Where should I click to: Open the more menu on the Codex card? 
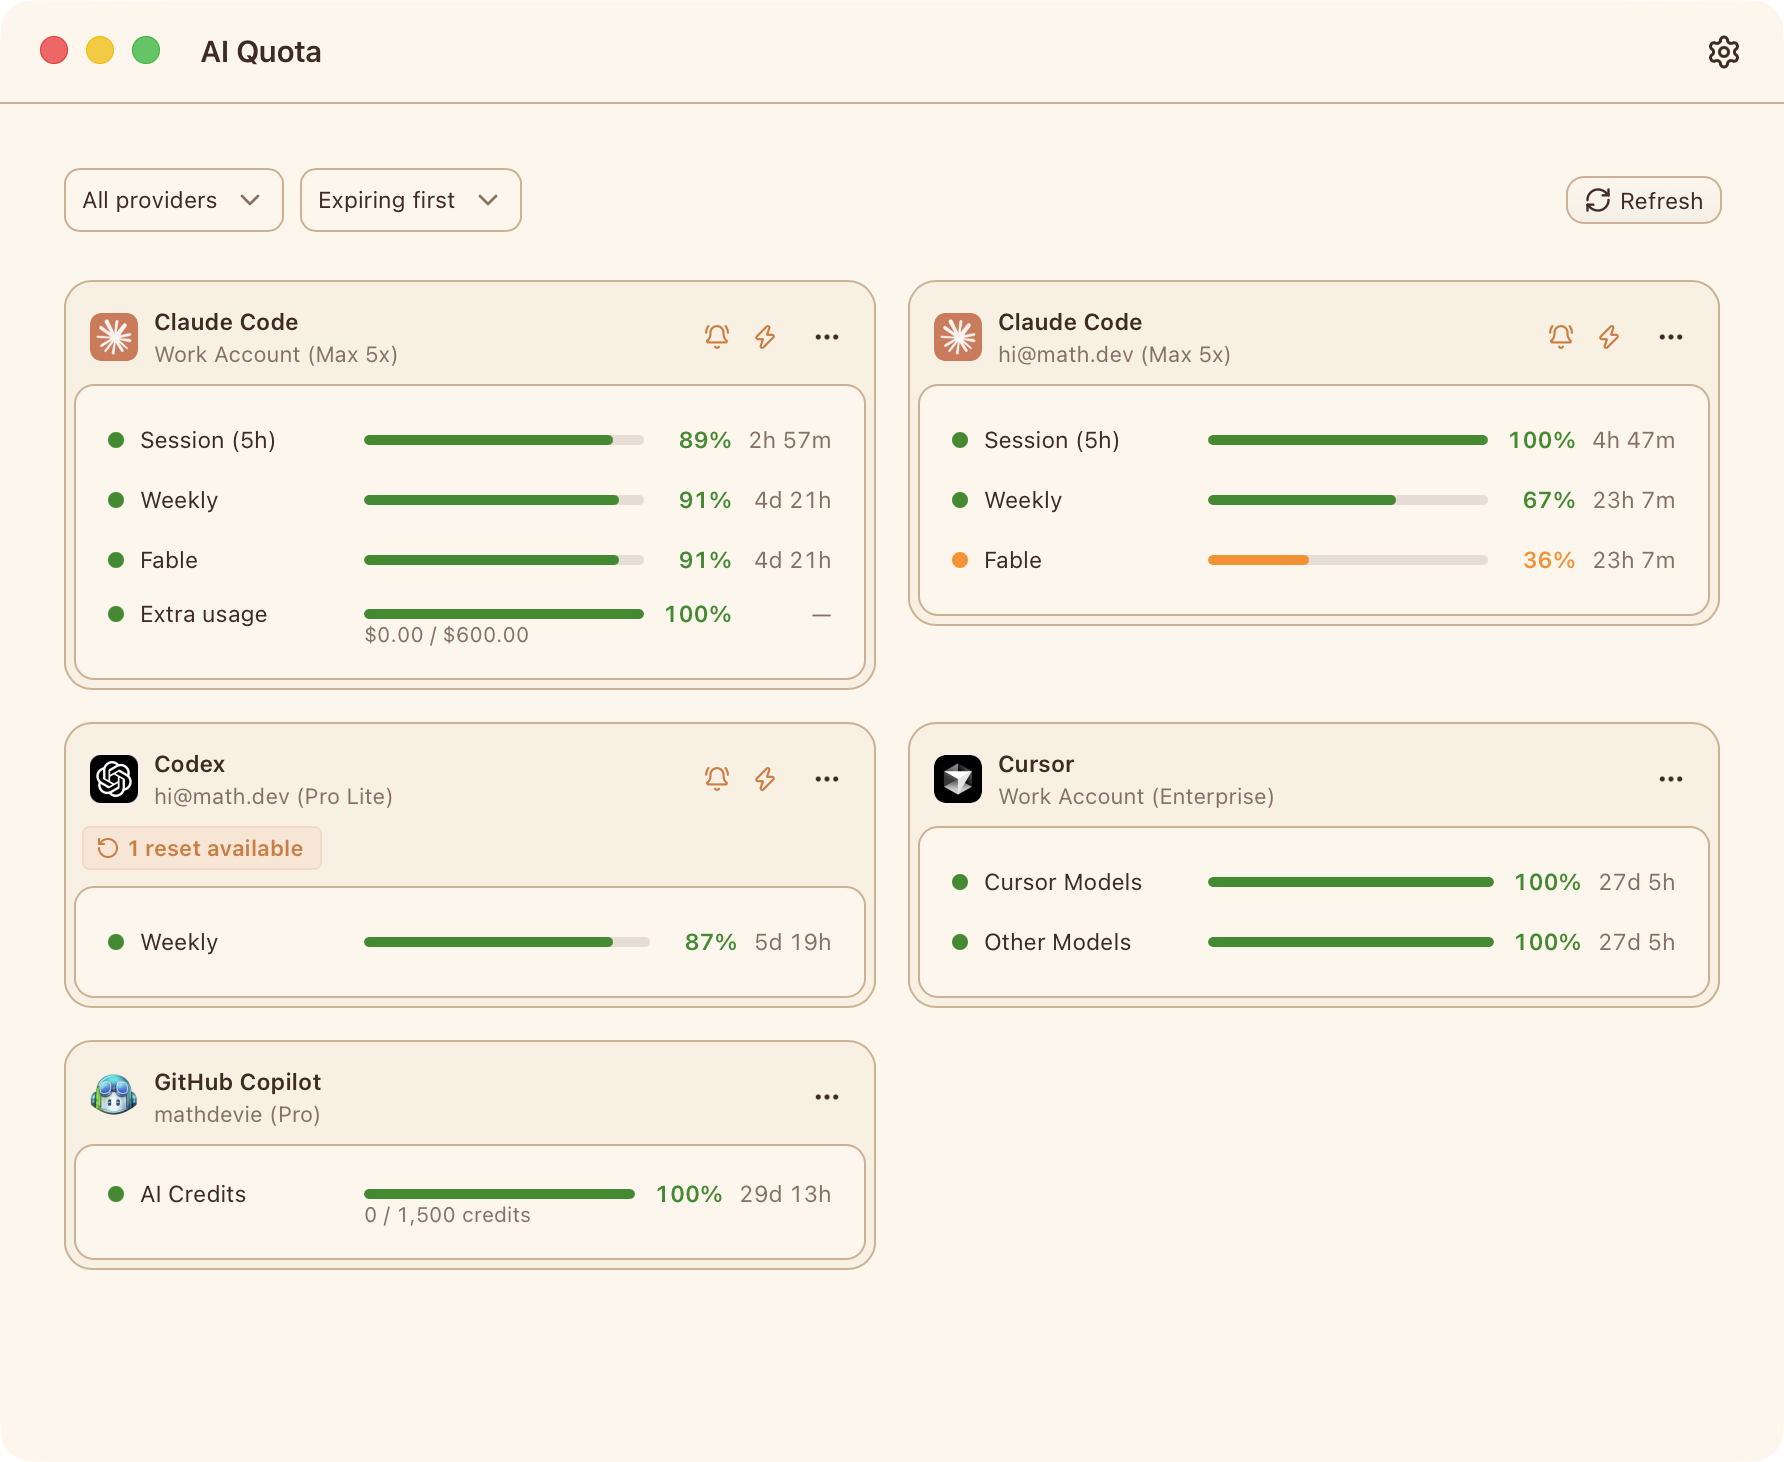[x=827, y=779]
